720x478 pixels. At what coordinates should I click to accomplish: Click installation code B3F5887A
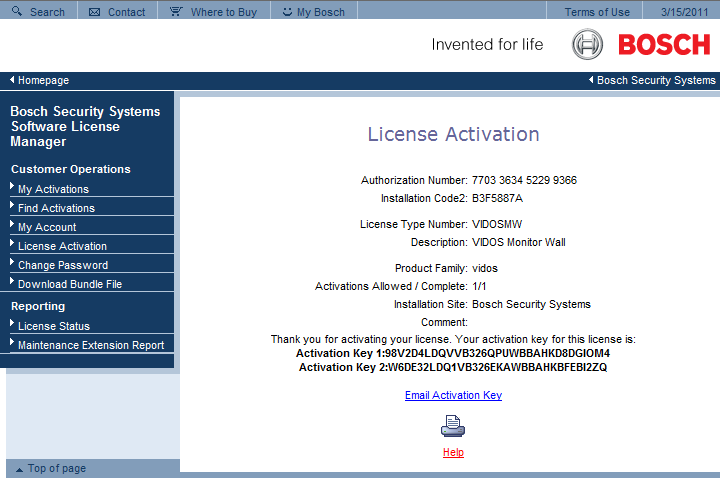pos(497,198)
